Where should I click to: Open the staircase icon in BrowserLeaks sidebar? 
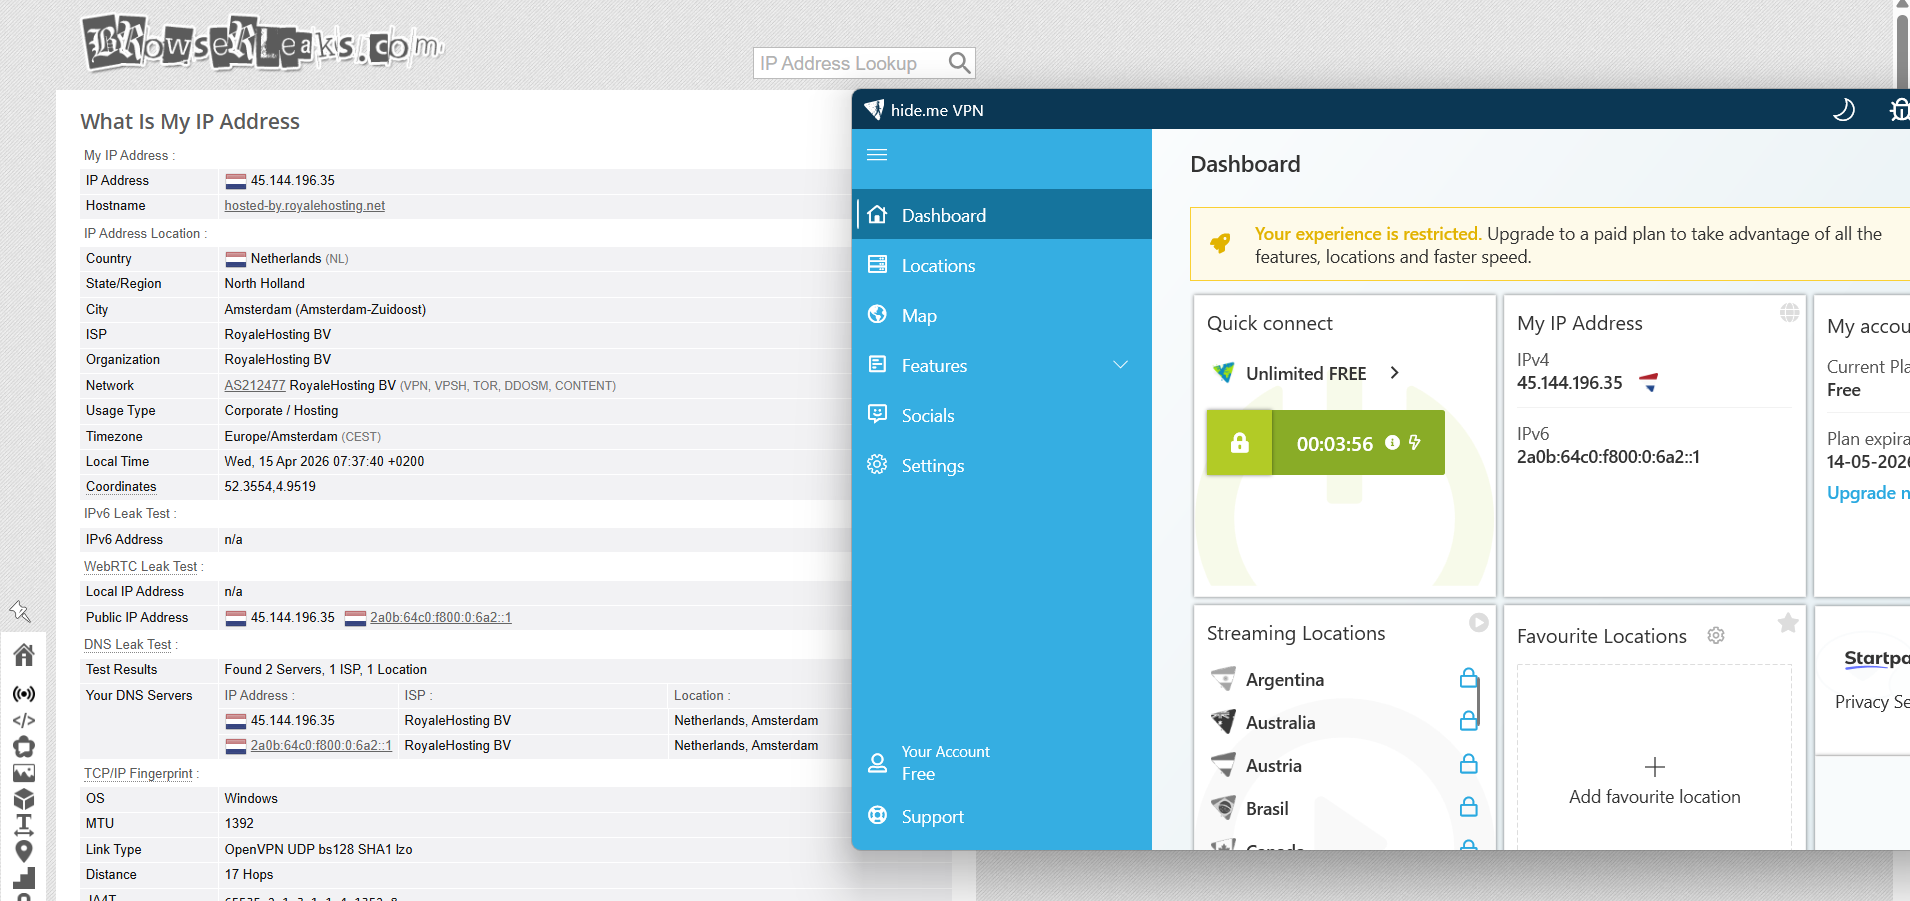coord(24,877)
